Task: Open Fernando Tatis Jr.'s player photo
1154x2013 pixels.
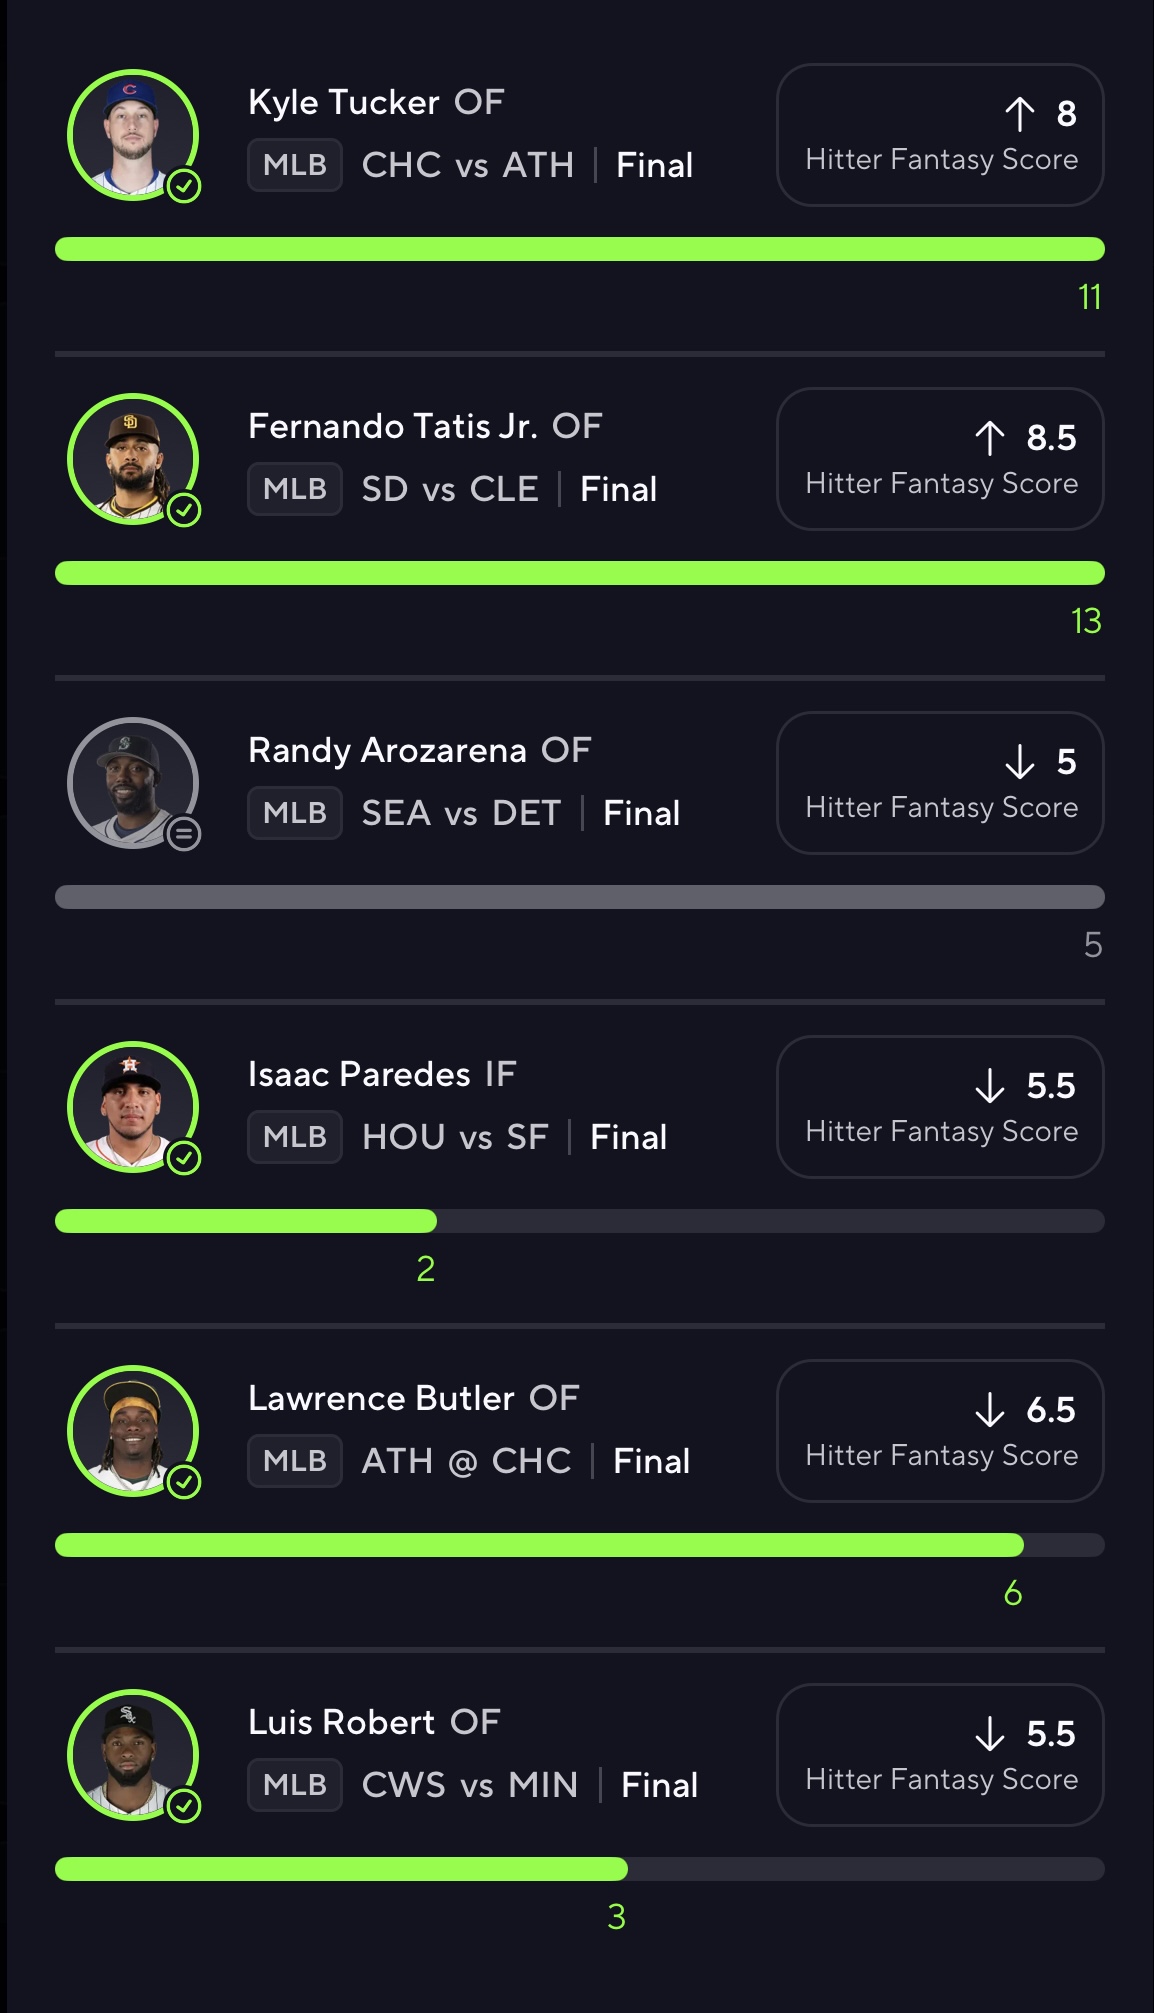Action: (132, 458)
